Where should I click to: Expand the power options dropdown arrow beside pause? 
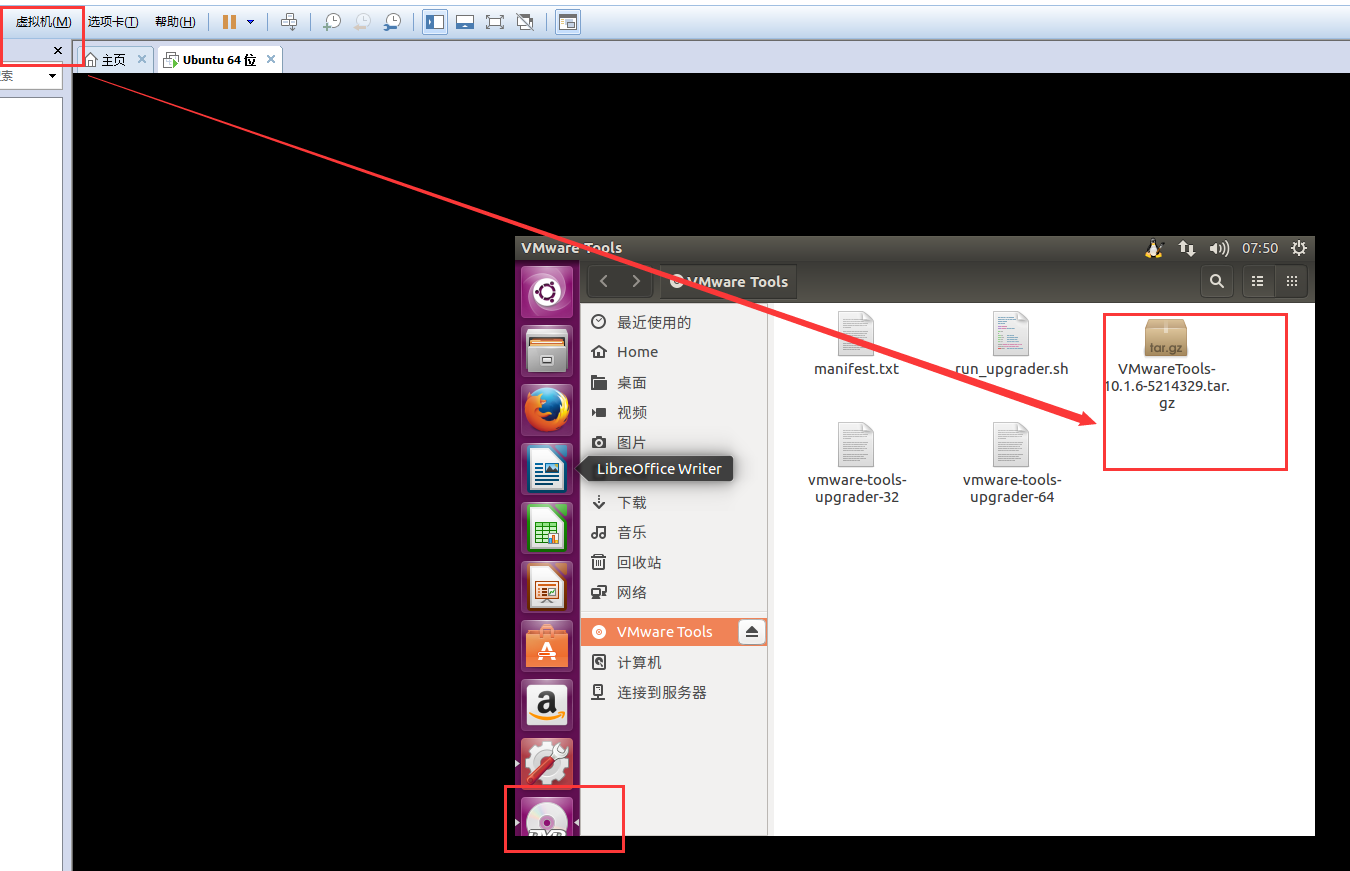(x=250, y=22)
